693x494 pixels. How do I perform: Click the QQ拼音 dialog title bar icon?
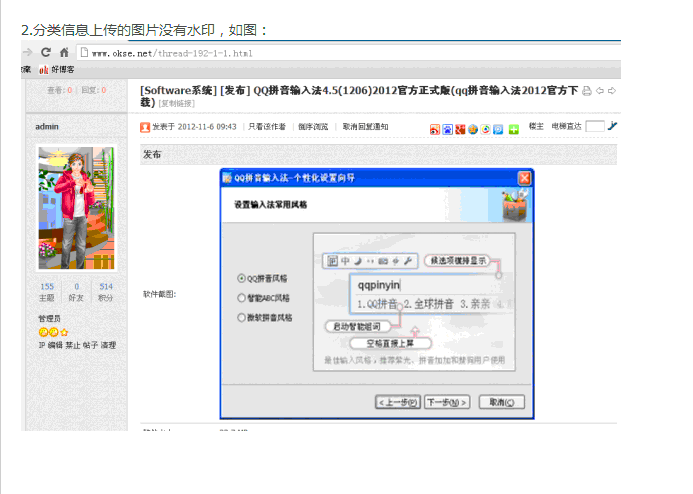[227, 178]
